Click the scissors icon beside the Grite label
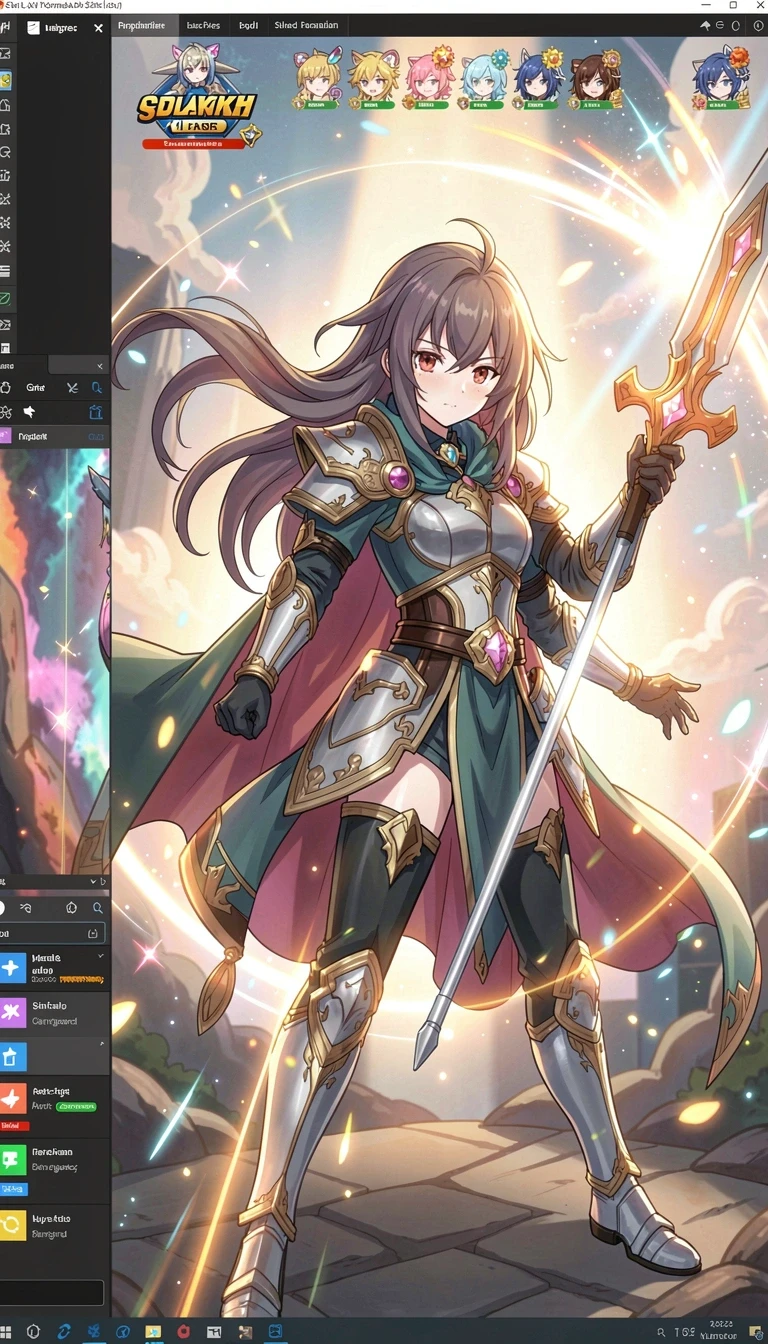Viewport: 768px width, 1344px height. click(72, 388)
